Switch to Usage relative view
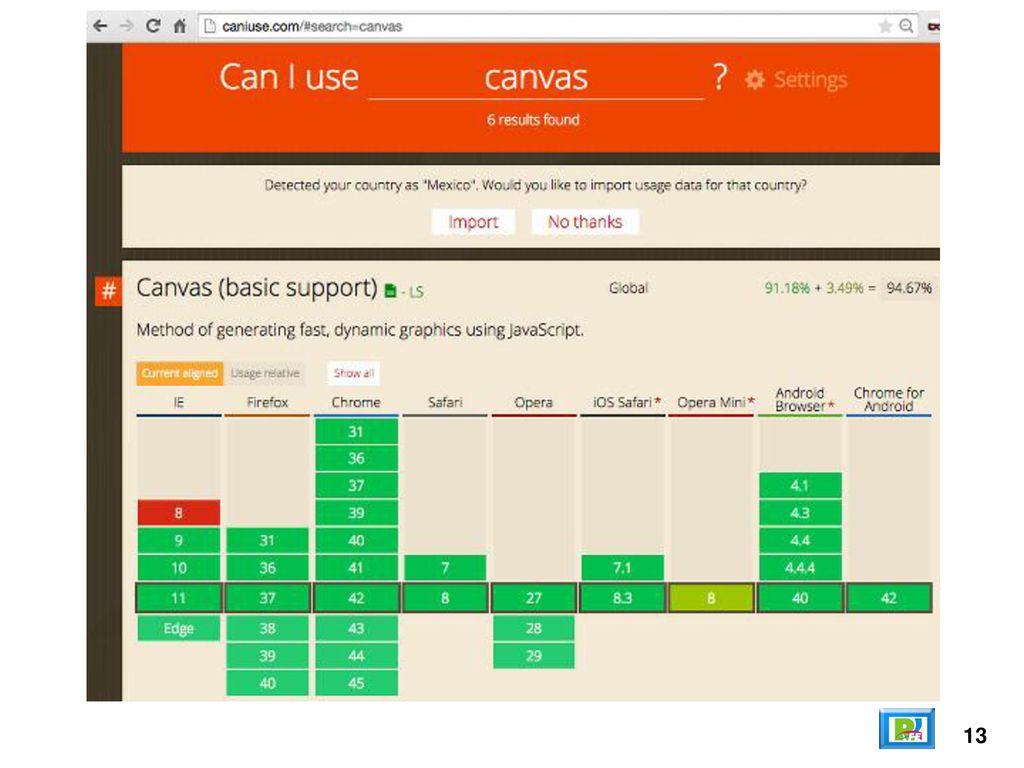 (265, 373)
